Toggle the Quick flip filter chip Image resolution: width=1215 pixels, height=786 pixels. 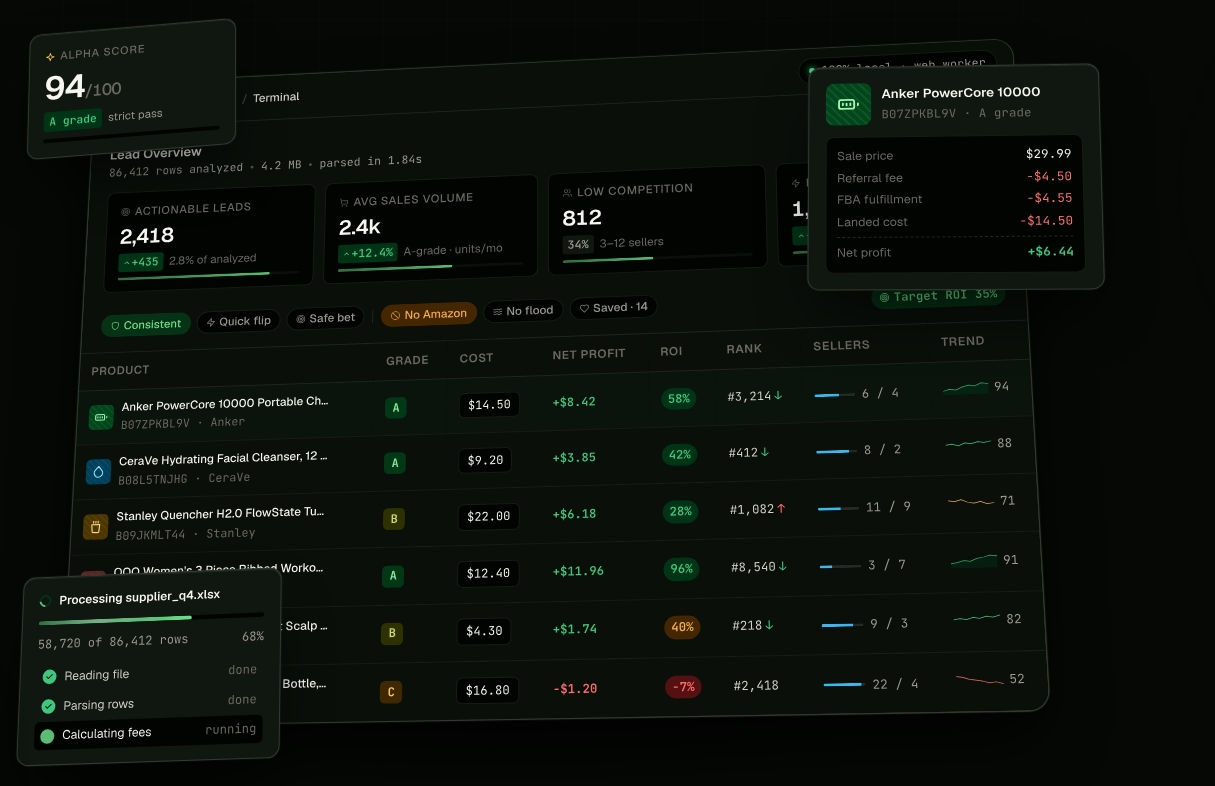[238, 321]
